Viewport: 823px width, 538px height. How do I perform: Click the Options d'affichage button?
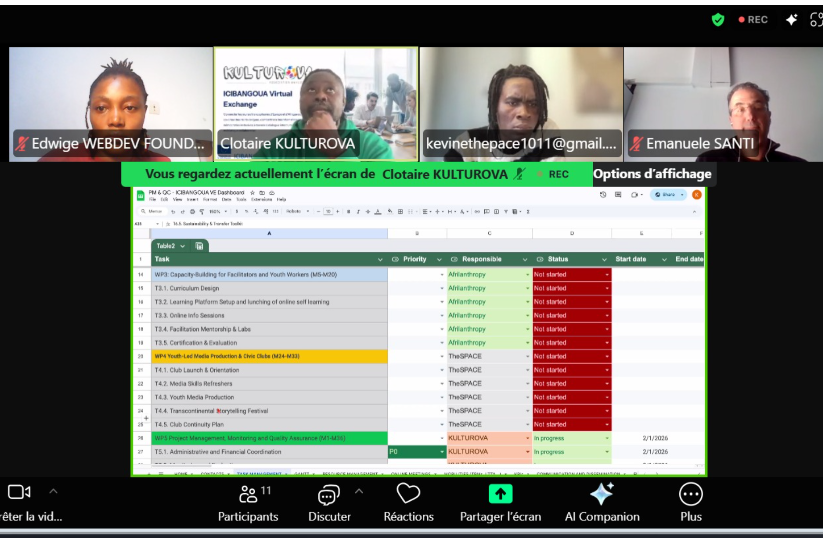(652, 174)
